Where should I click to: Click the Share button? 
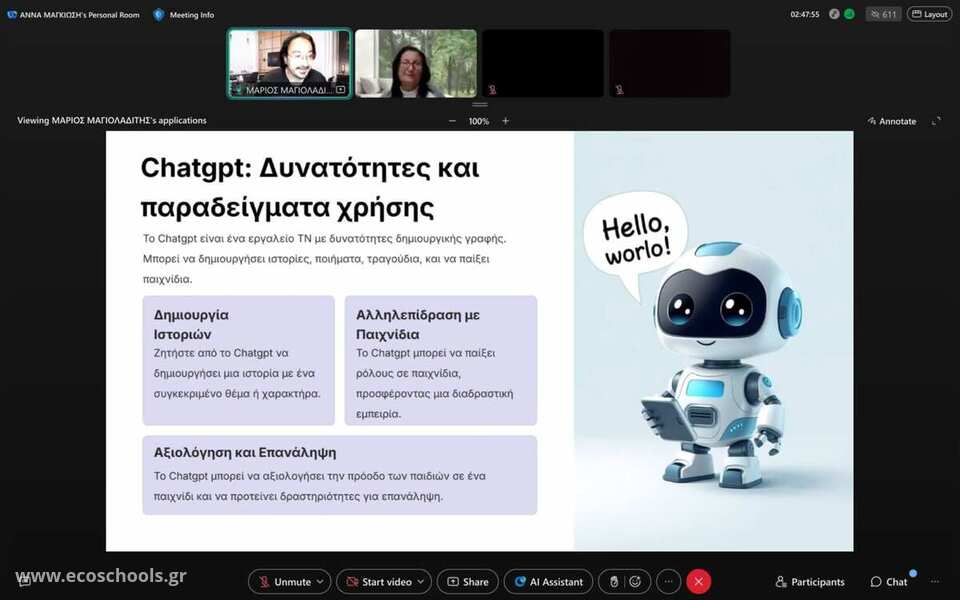[468, 582]
